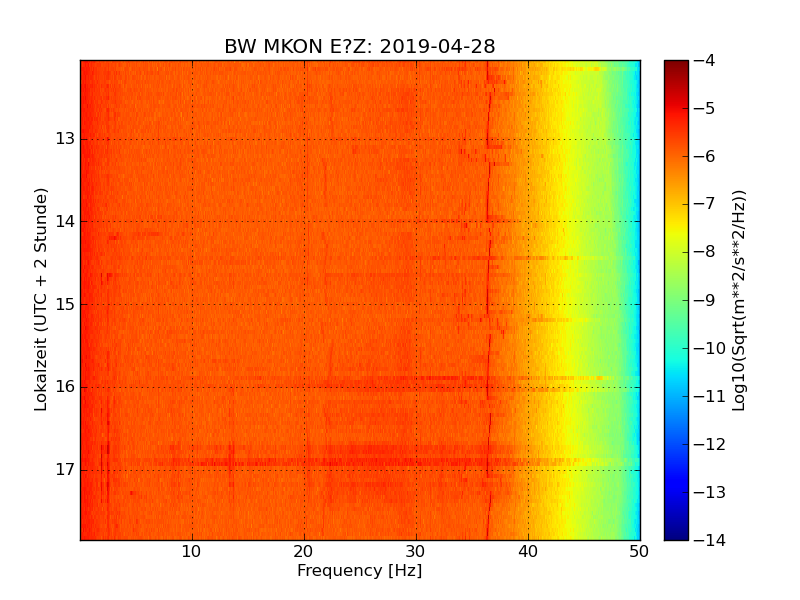Click the y-axis tick label '13'
The width and height of the screenshot is (800, 600).
pyautogui.click(x=65, y=139)
